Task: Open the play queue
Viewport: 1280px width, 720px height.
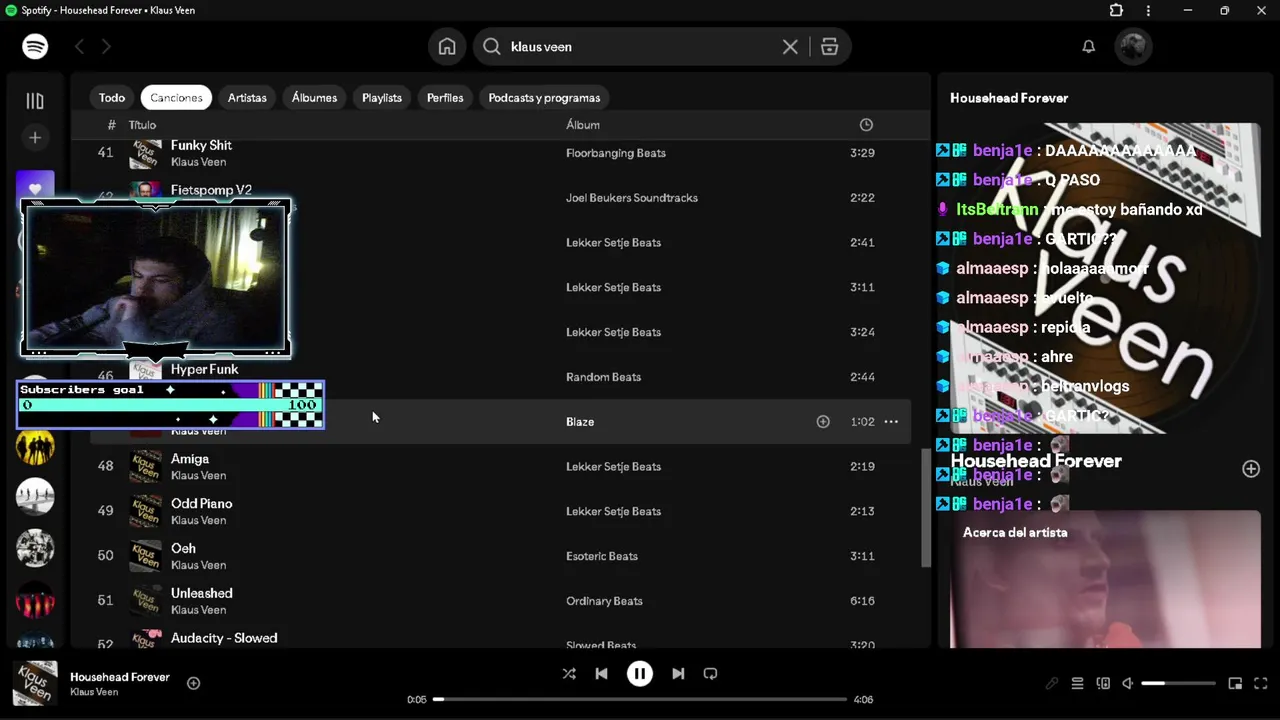Action: click(1077, 684)
